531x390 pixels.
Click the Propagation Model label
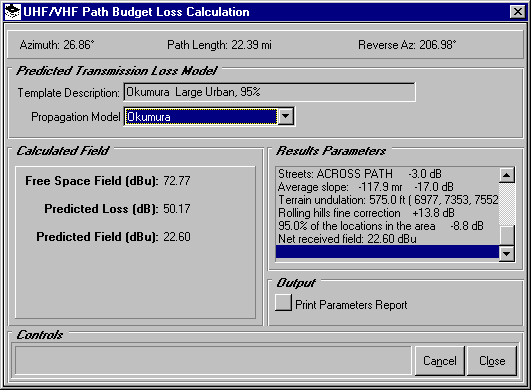(76, 117)
